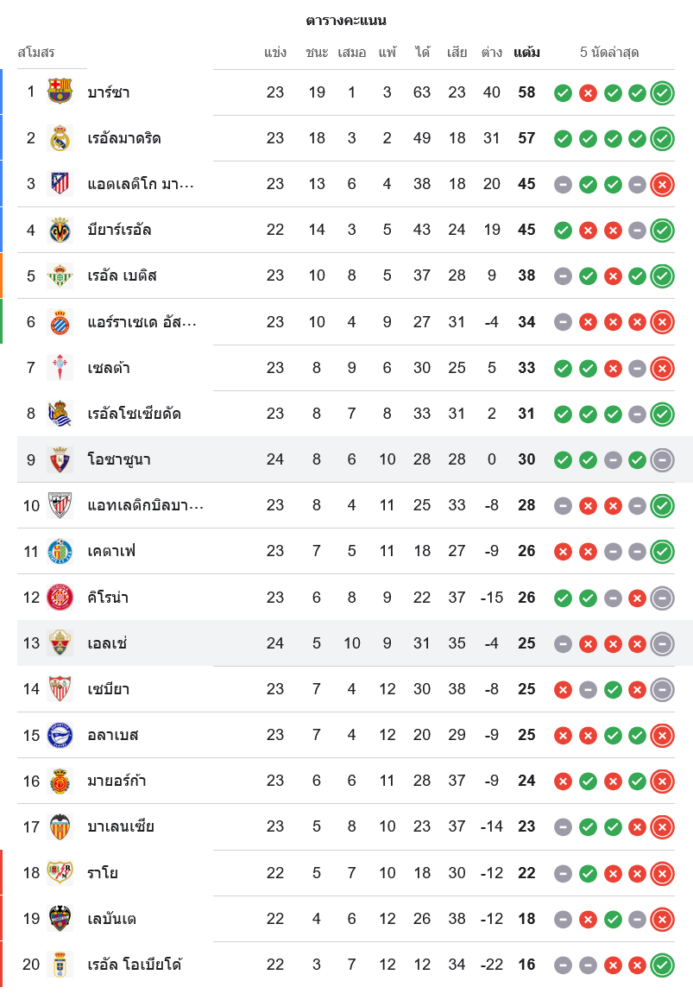
Task: Click Osasuna's latest match grey indicator
Action: click(x=661, y=460)
